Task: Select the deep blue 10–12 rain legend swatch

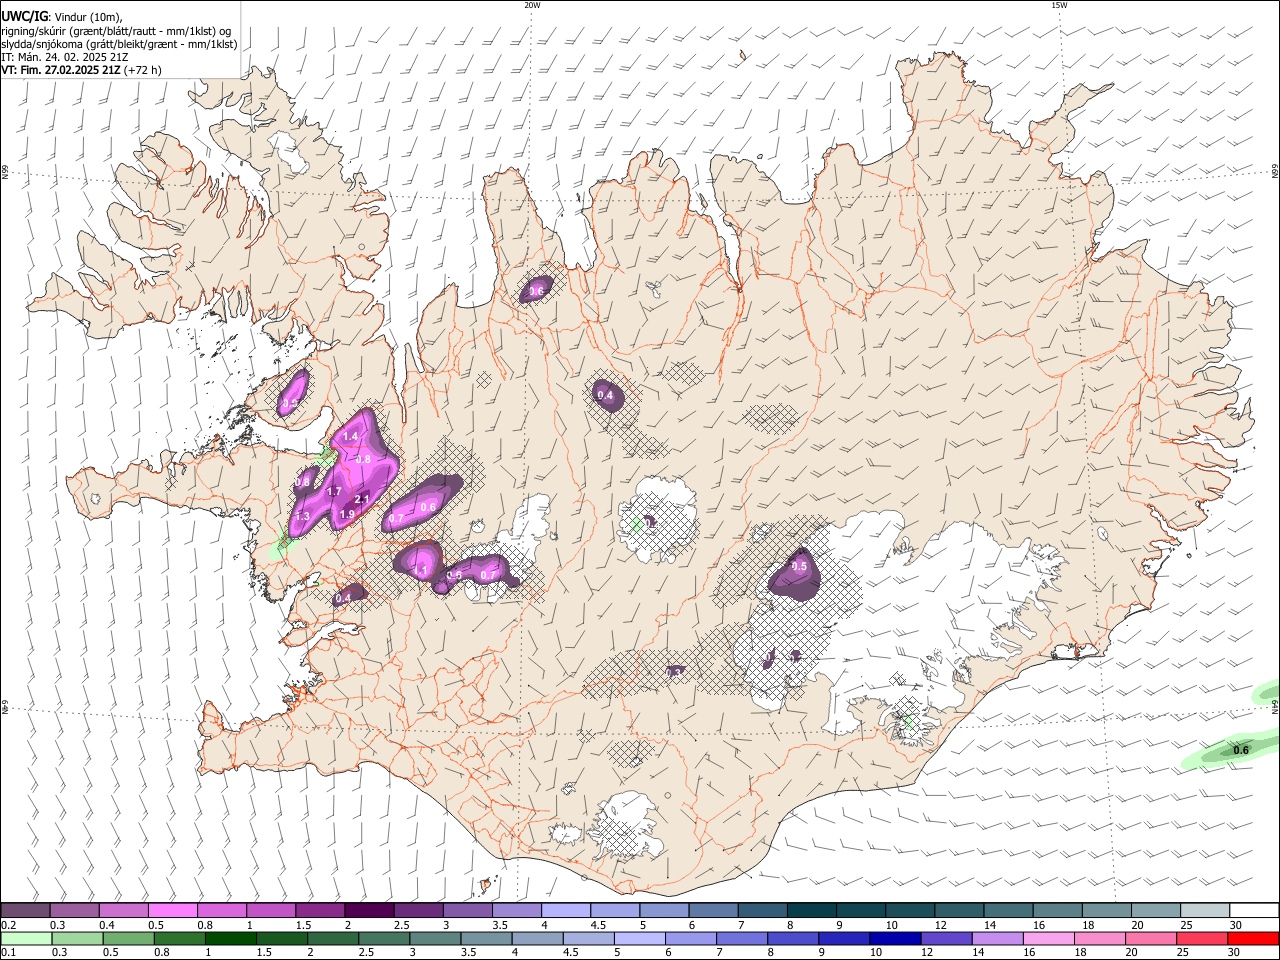Action: coord(896,939)
